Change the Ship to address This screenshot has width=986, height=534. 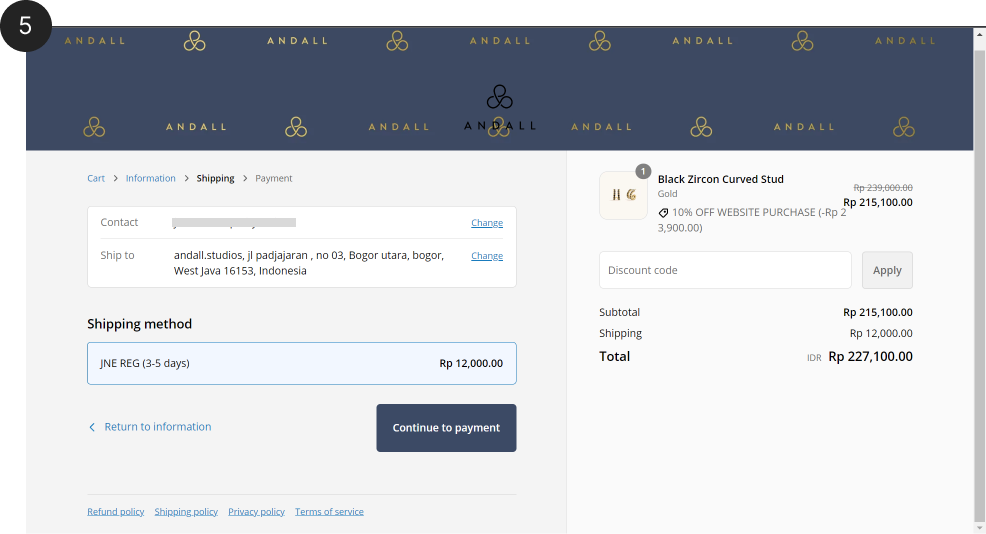coord(487,256)
